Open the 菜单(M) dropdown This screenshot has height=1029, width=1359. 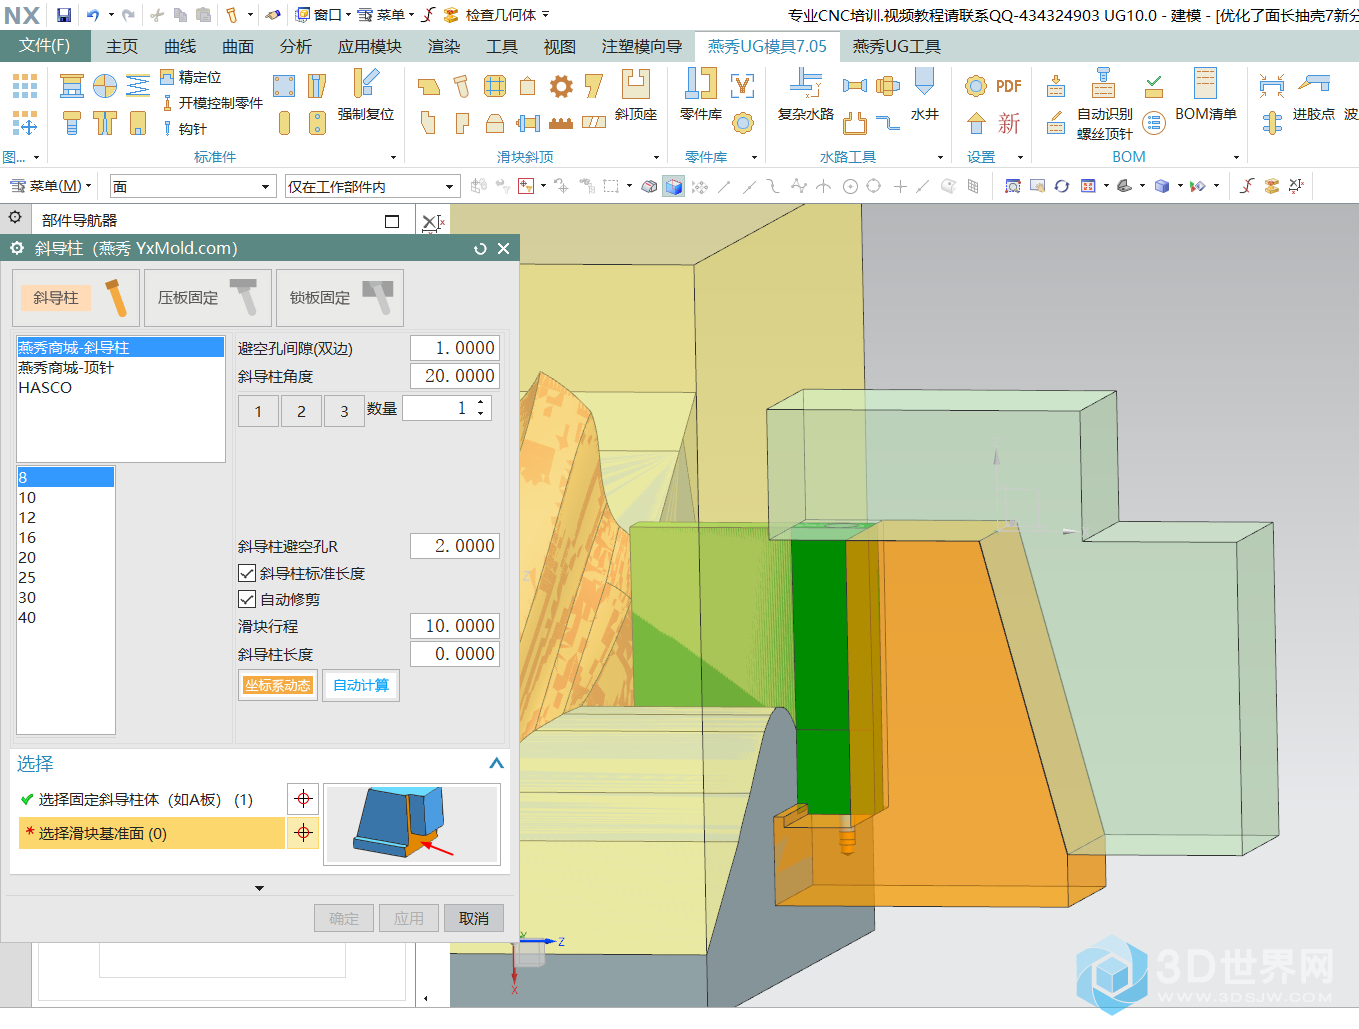point(50,186)
